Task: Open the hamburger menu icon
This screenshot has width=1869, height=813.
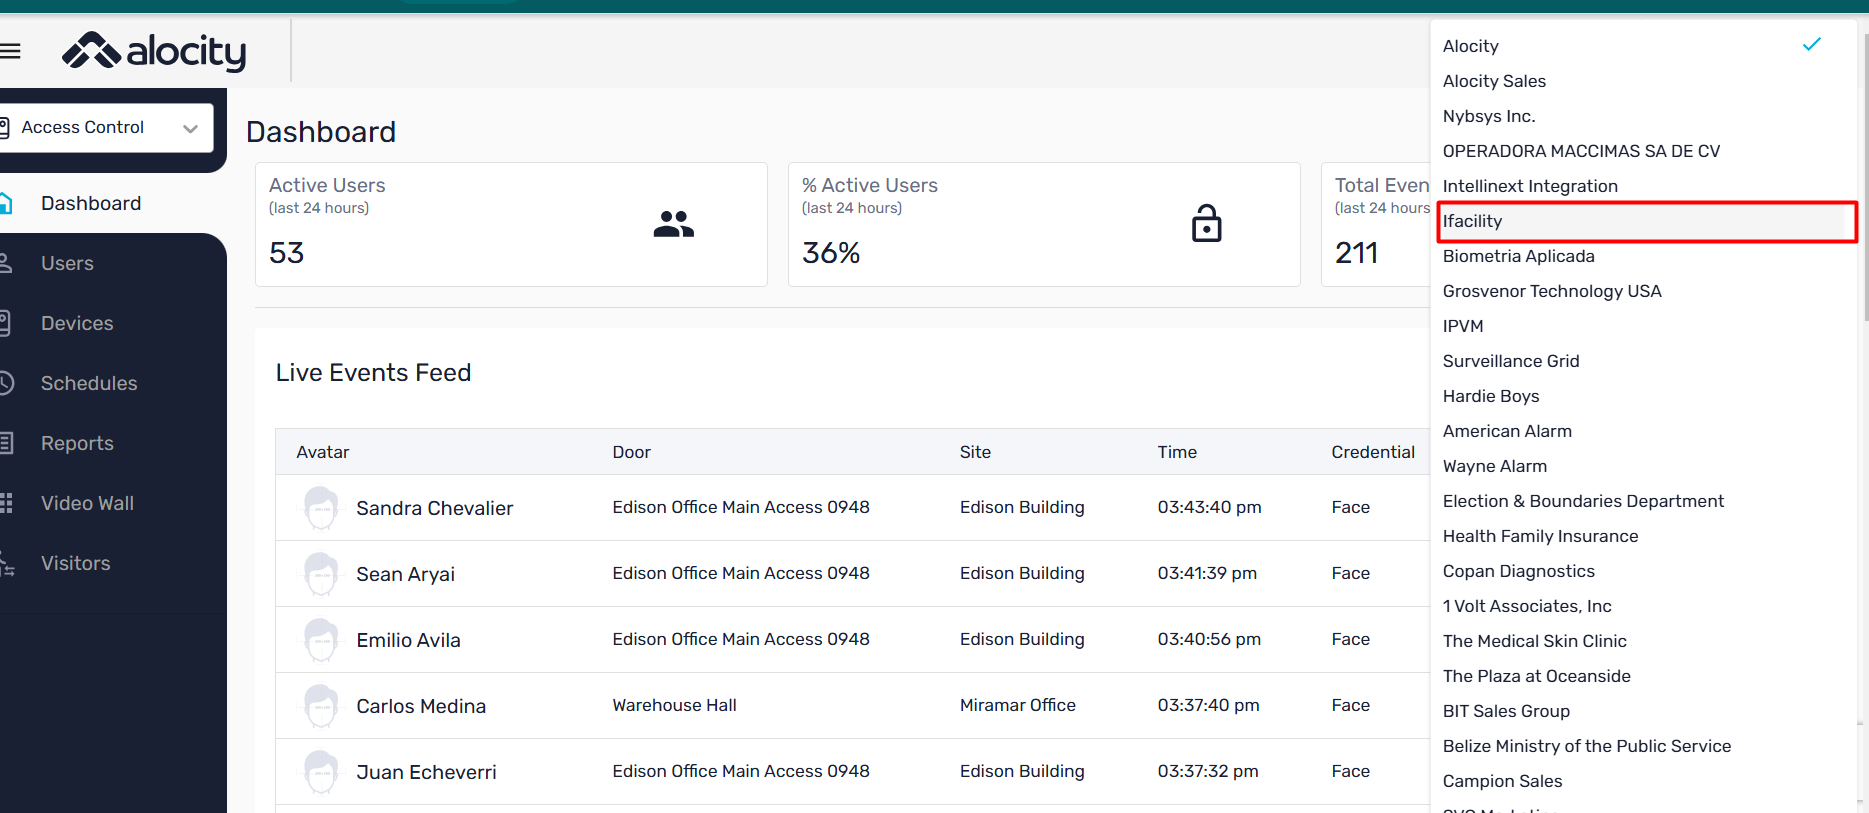Action: point(10,51)
